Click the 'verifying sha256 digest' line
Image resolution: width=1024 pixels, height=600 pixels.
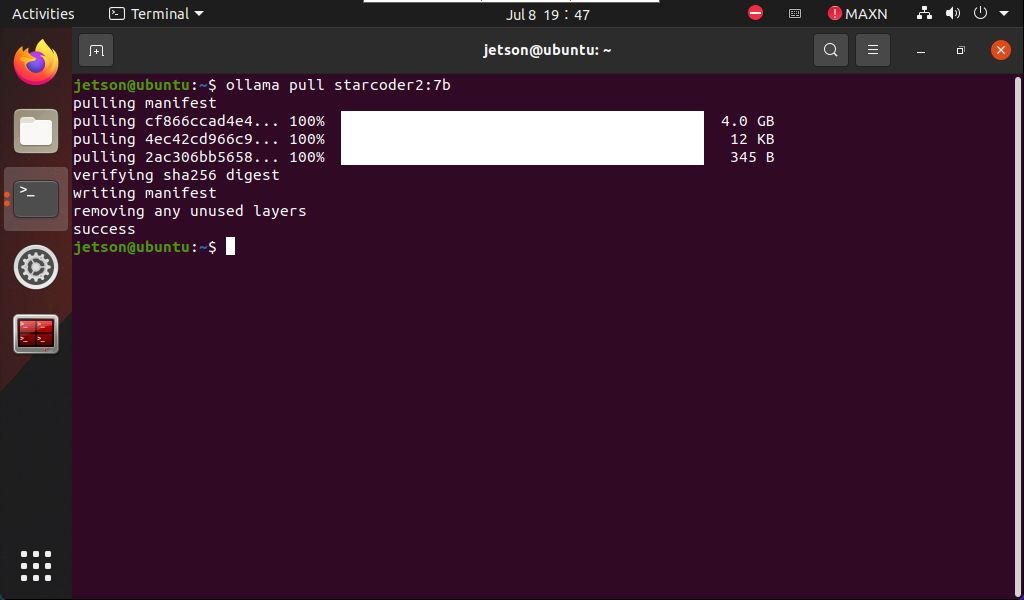point(176,175)
